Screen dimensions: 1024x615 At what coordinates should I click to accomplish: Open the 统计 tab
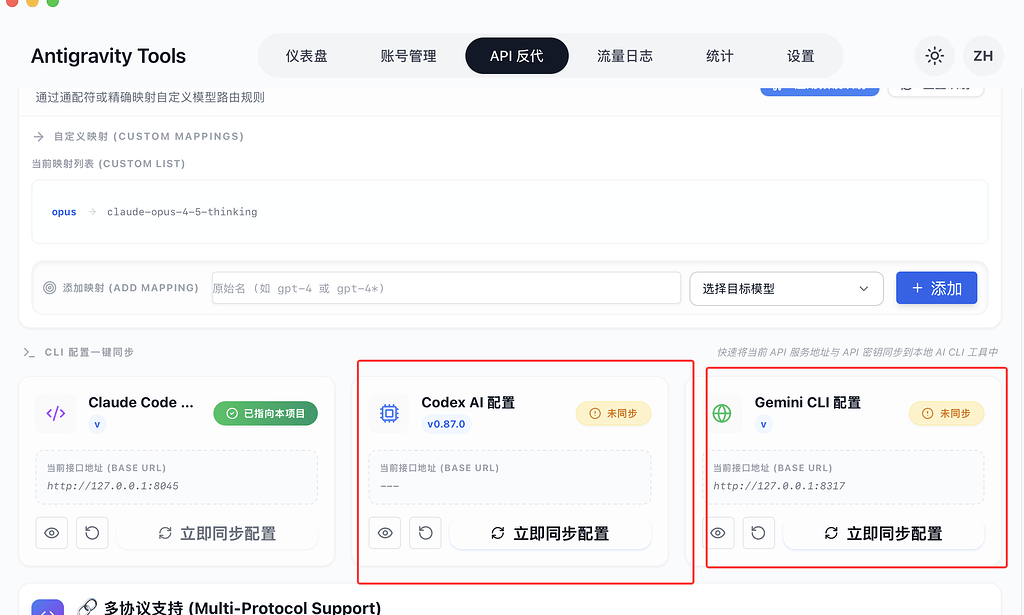[720, 55]
